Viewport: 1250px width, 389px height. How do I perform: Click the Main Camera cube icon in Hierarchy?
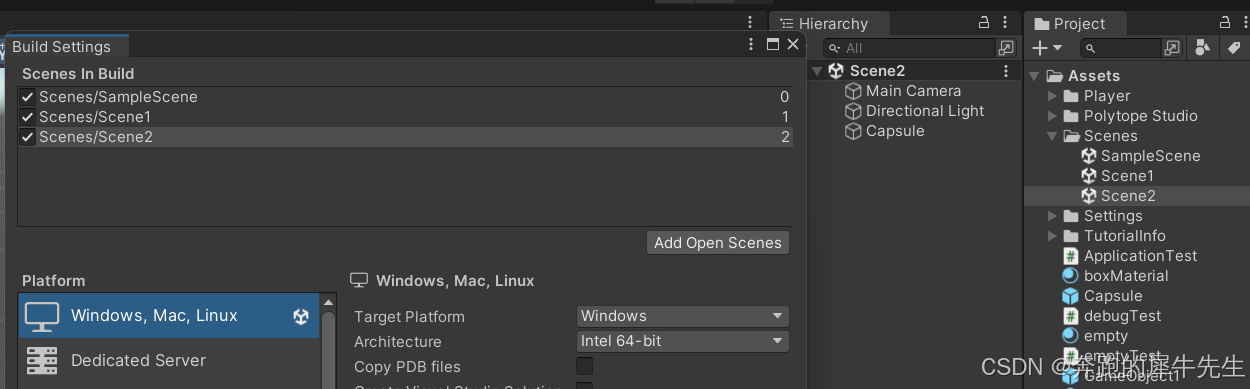click(853, 91)
